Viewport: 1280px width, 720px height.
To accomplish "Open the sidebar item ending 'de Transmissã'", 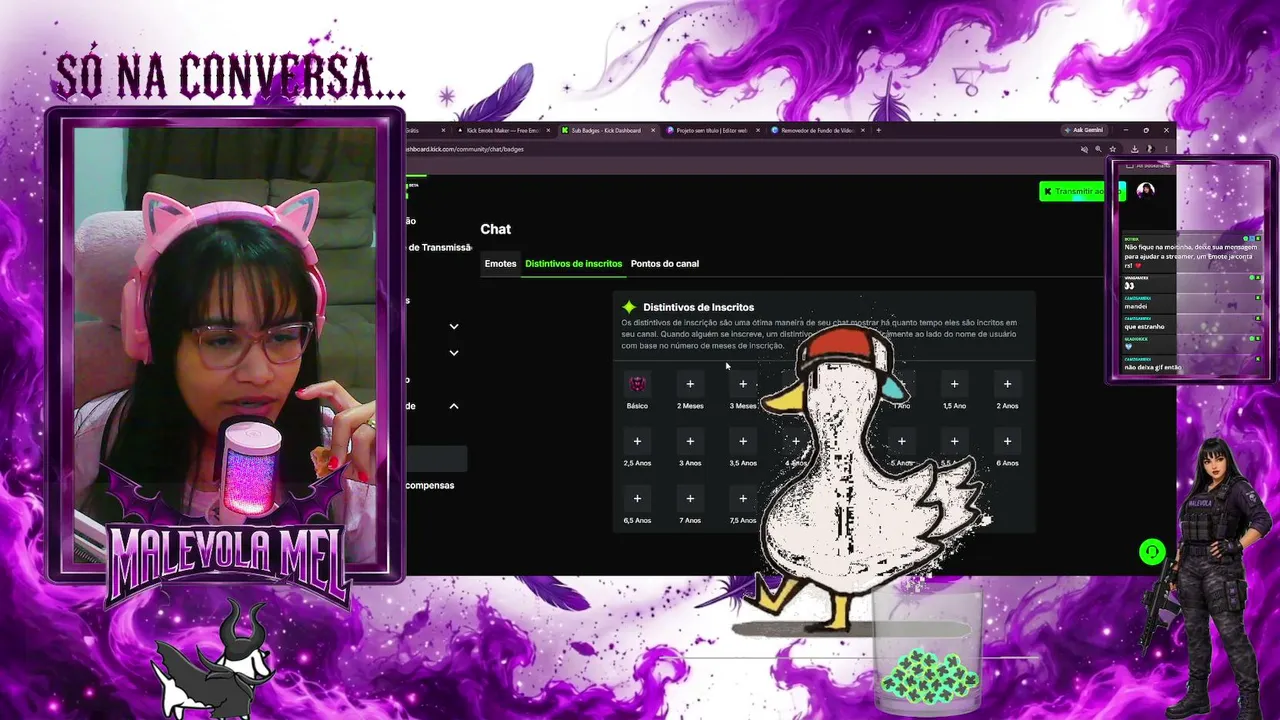I will 439,248.
